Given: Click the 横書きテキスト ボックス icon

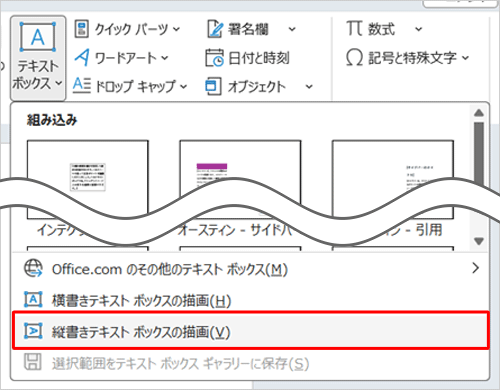Looking at the screenshot, I should point(33,299).
